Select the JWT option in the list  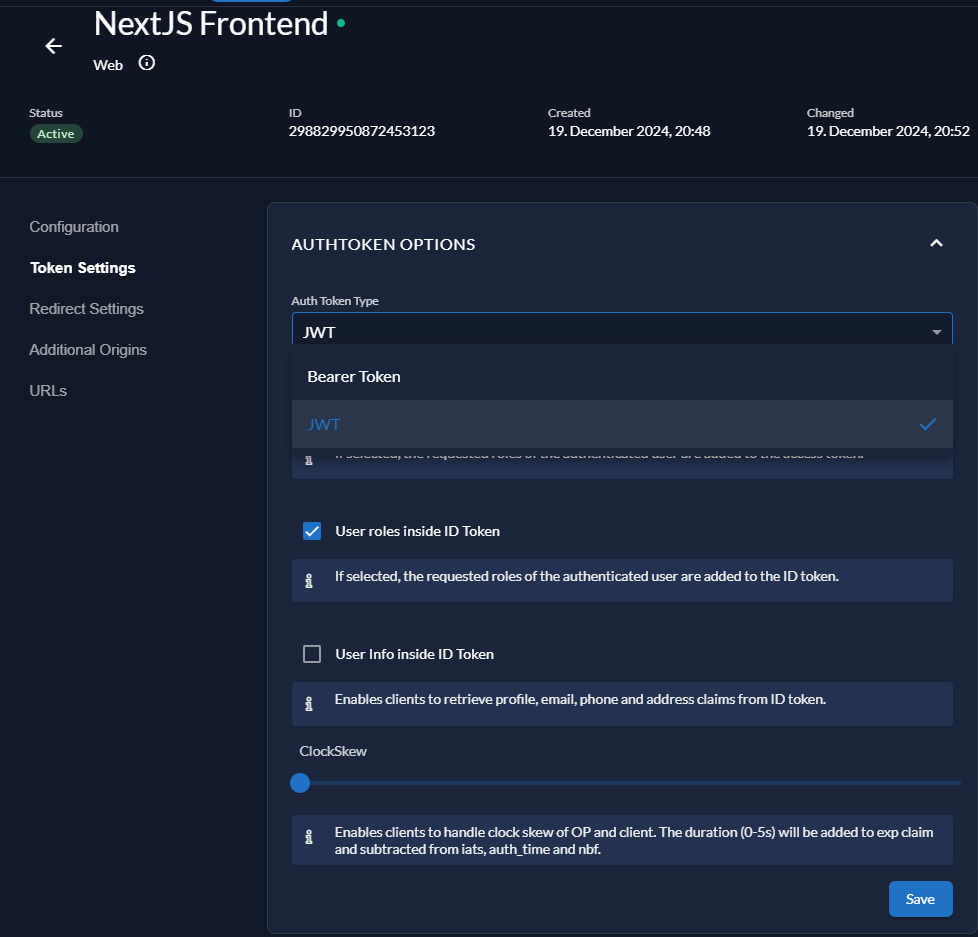pyautogui.click(x=622, y=424)
